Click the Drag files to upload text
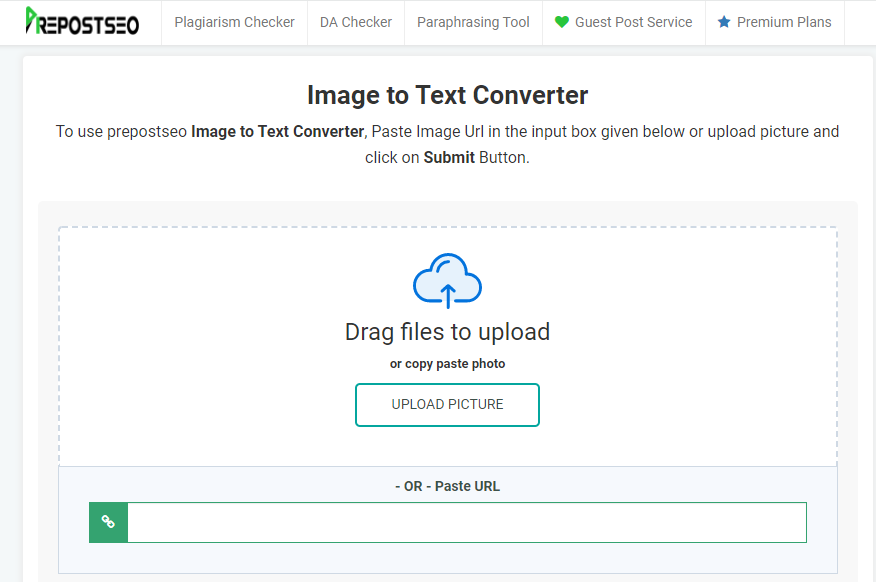The image size is (876, 582). pos(447,332)
